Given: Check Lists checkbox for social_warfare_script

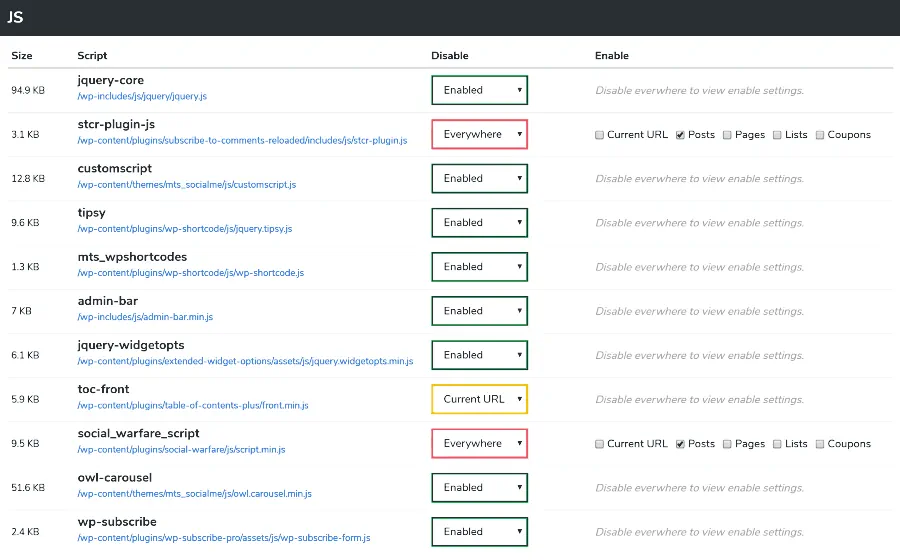Looking at the screenshot, I should (777, 444).
